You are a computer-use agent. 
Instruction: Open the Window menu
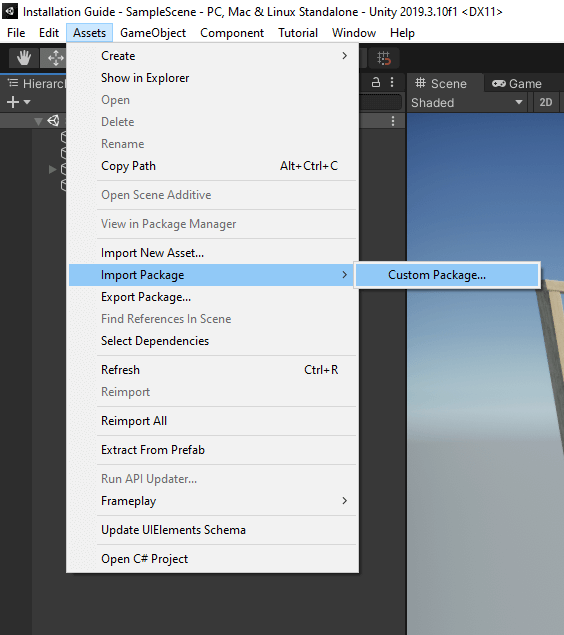(x=354, y=33)
